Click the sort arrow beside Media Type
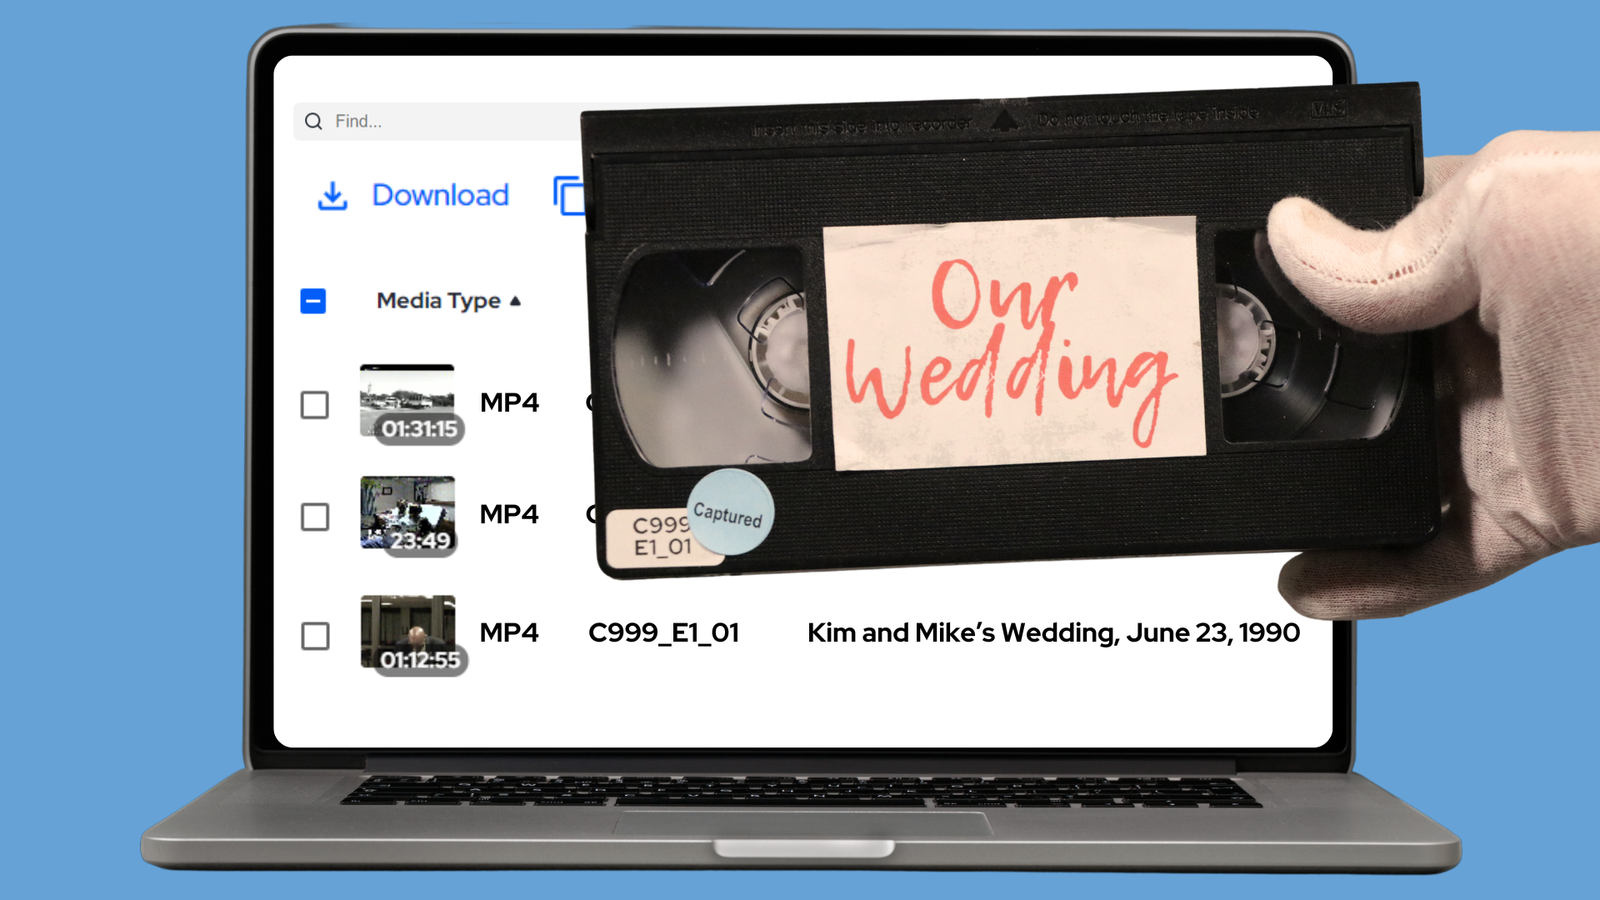This screenshot has width=1600, height=900. coord(515,301)
